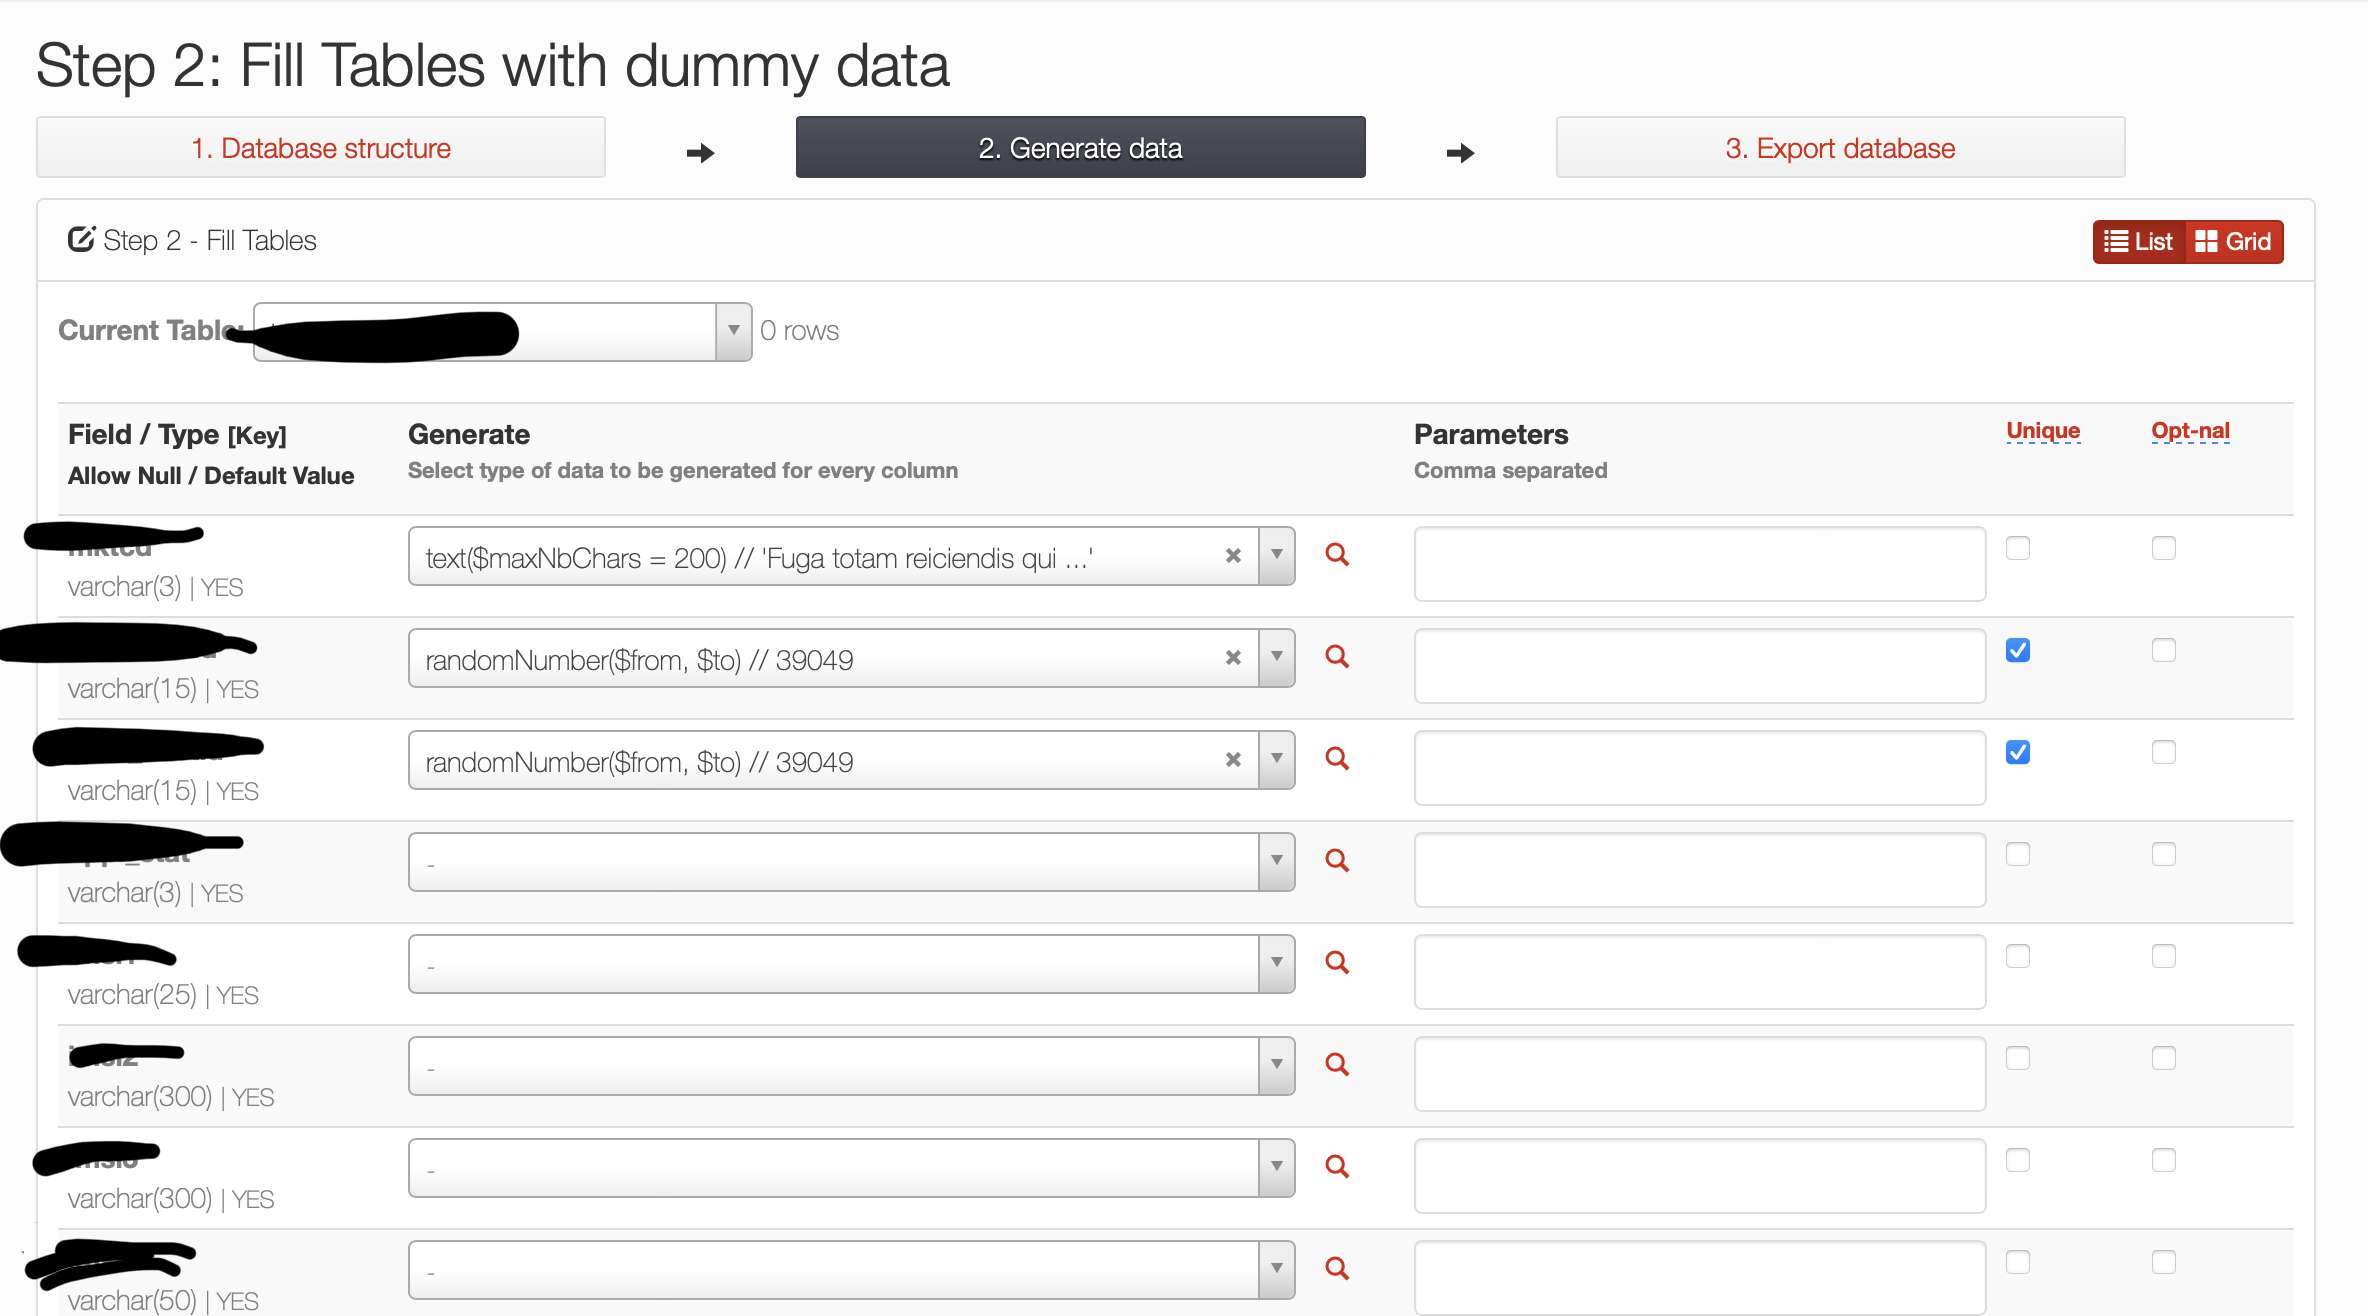Expand the generator dropdown for the varchar(25) field
The image size is (2368, 1316).
pos(1276,963)
